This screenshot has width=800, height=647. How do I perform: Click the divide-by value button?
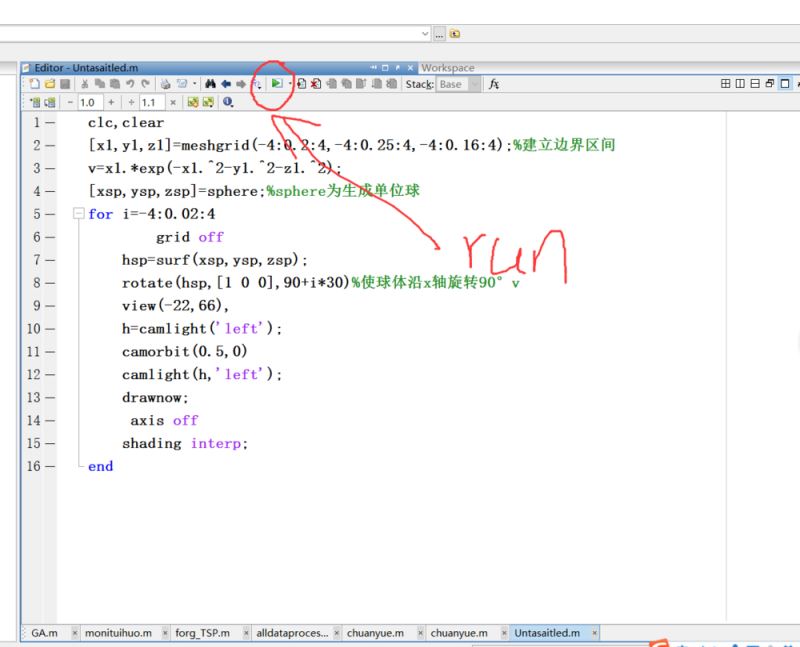tap(132, 103)
